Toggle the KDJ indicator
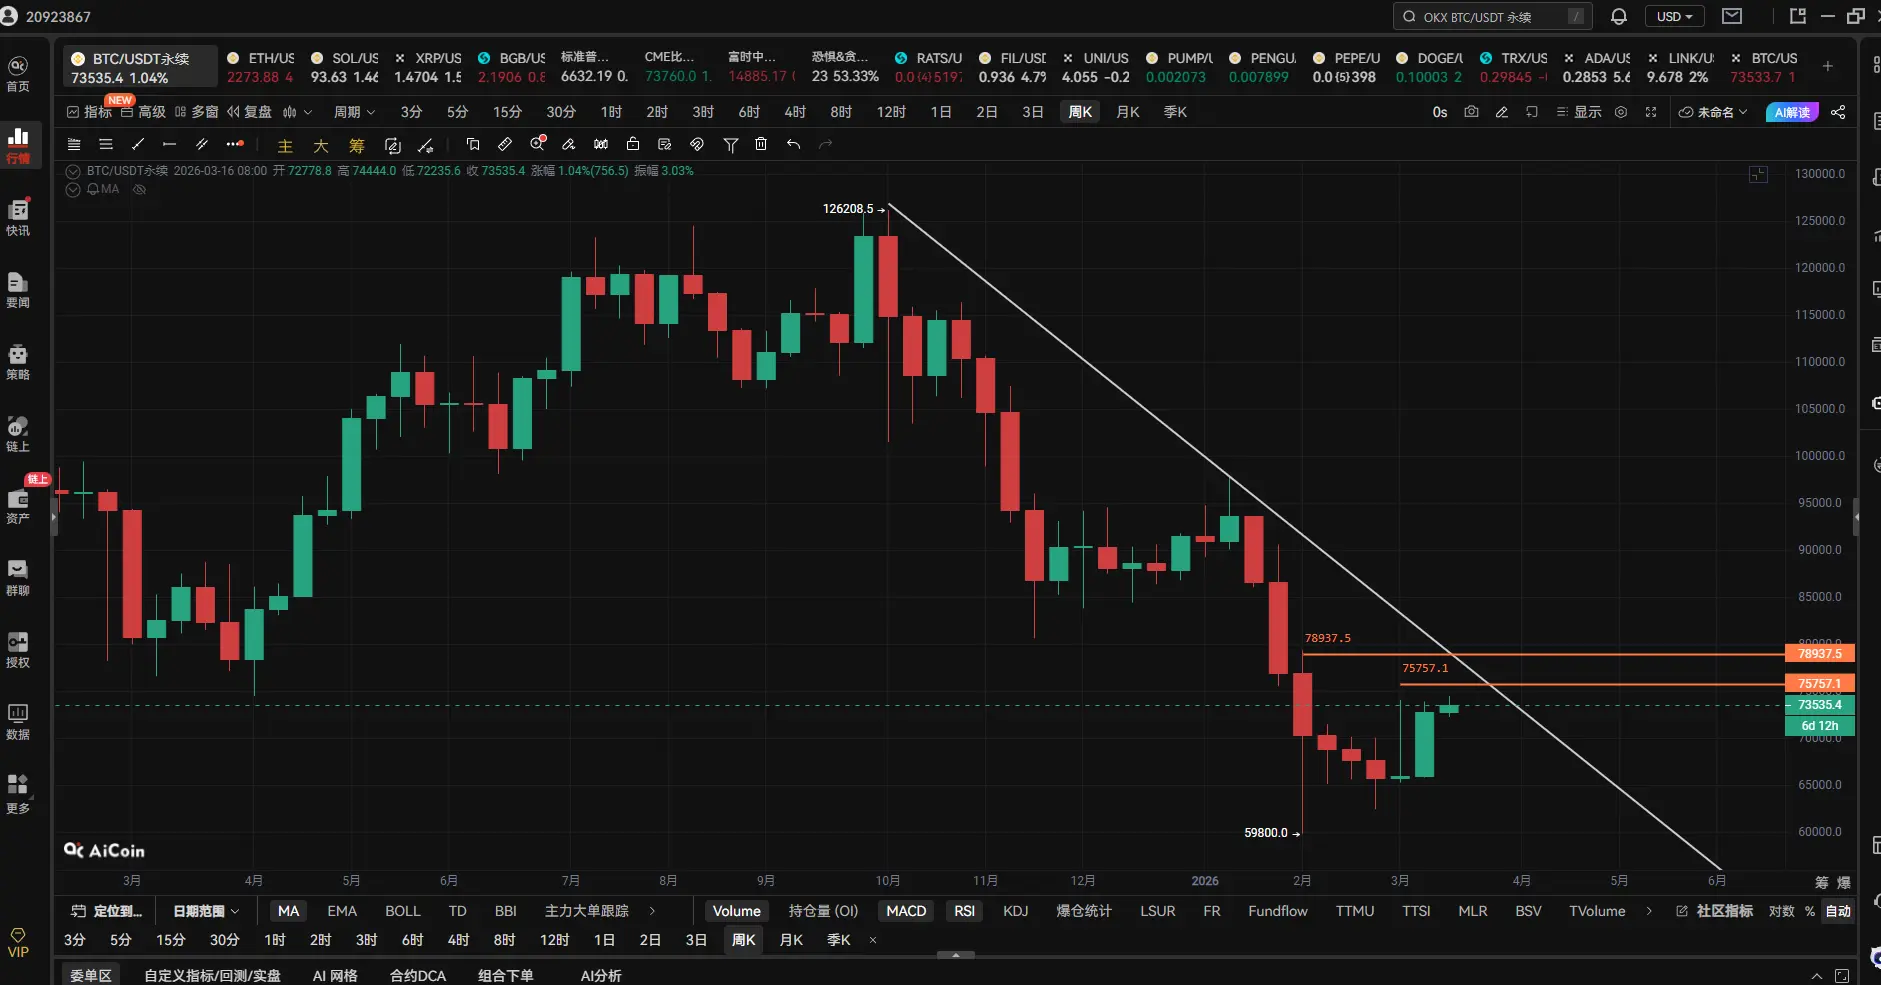Viewport: 1881px width, 985px height. tap(1016, 911)
